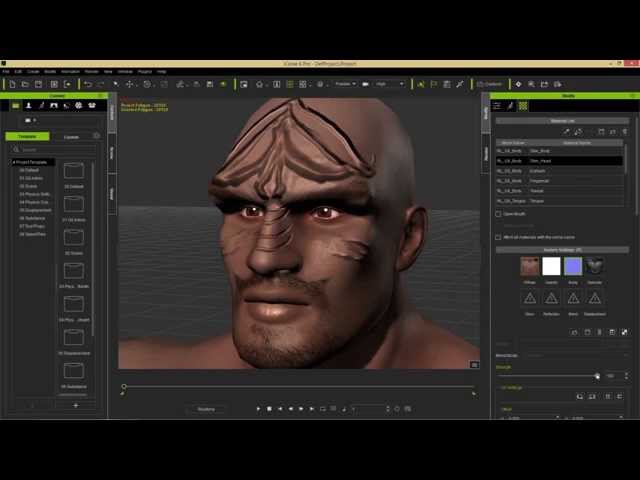Open the Animation menu
Screen dimensions: 640x480
click(70, 71)
